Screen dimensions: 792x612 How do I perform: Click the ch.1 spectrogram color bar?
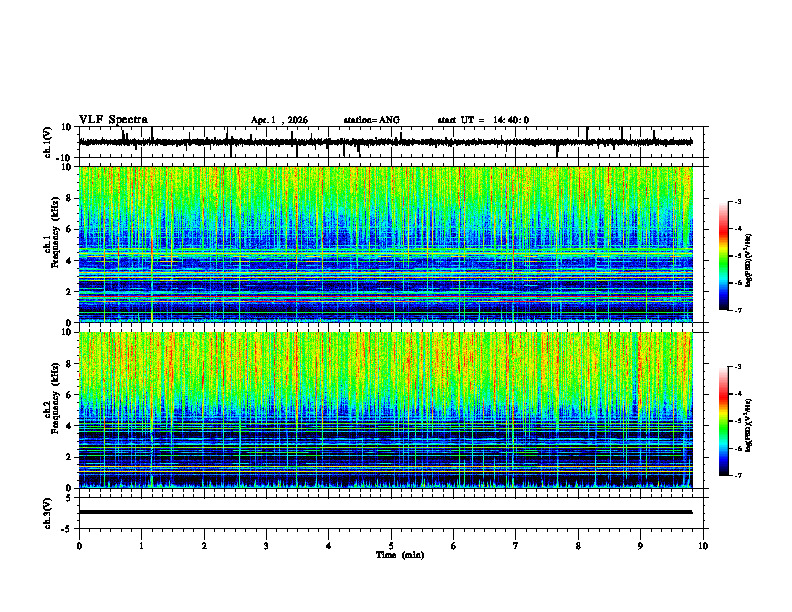[724, 256]
